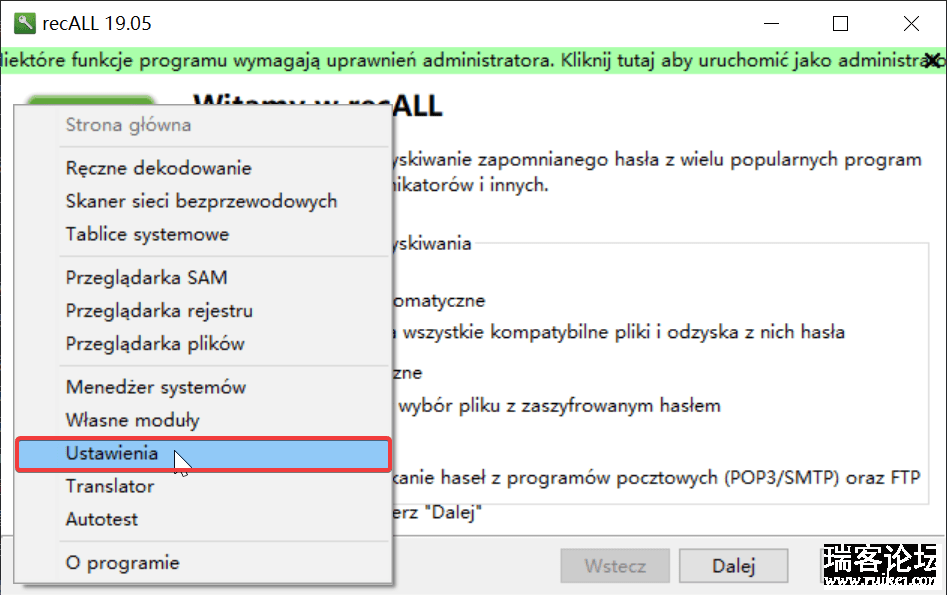This screenshot has width=947, height=595.
Task: Open Przeglądarka rejestru menu entry
Action: pos(204,311)
